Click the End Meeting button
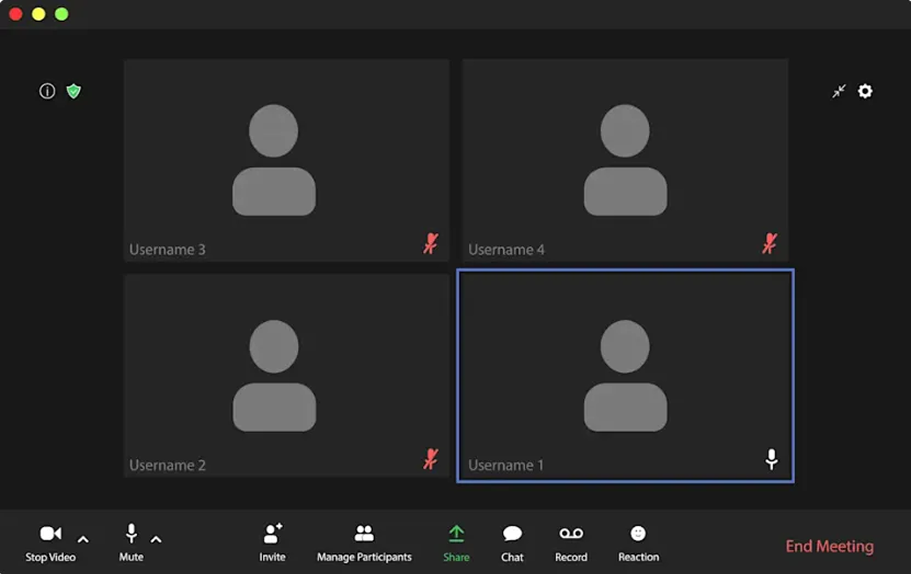This screenshot has width=911, height=574. point(829,546)
